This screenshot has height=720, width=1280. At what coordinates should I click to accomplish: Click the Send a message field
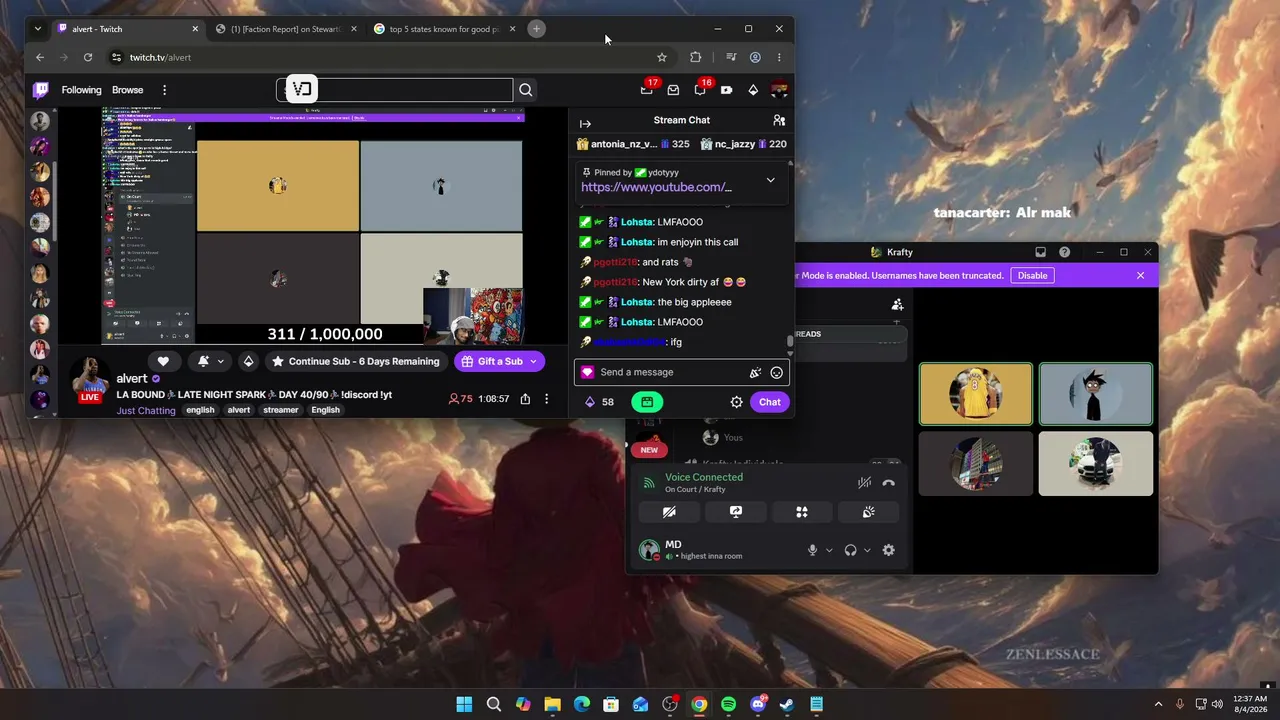pos(682,372)
